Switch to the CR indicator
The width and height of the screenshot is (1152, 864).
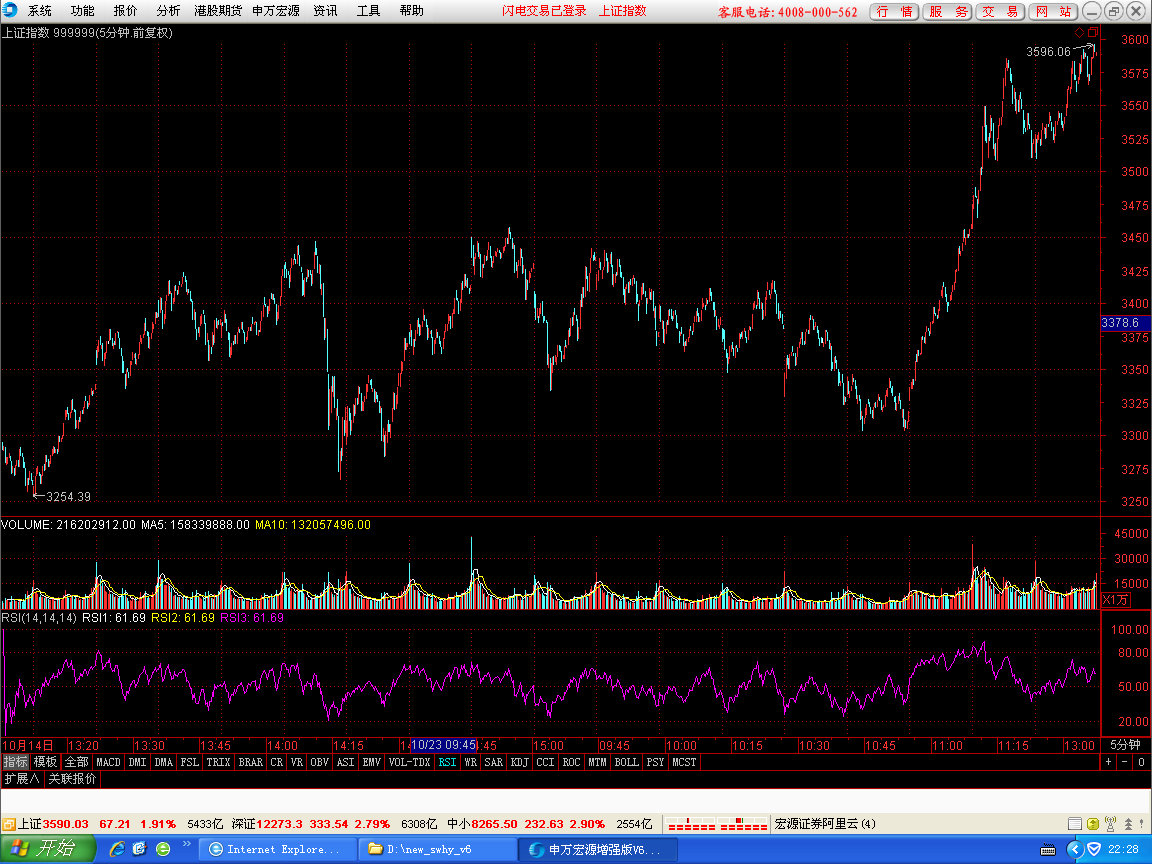[276, 762]
